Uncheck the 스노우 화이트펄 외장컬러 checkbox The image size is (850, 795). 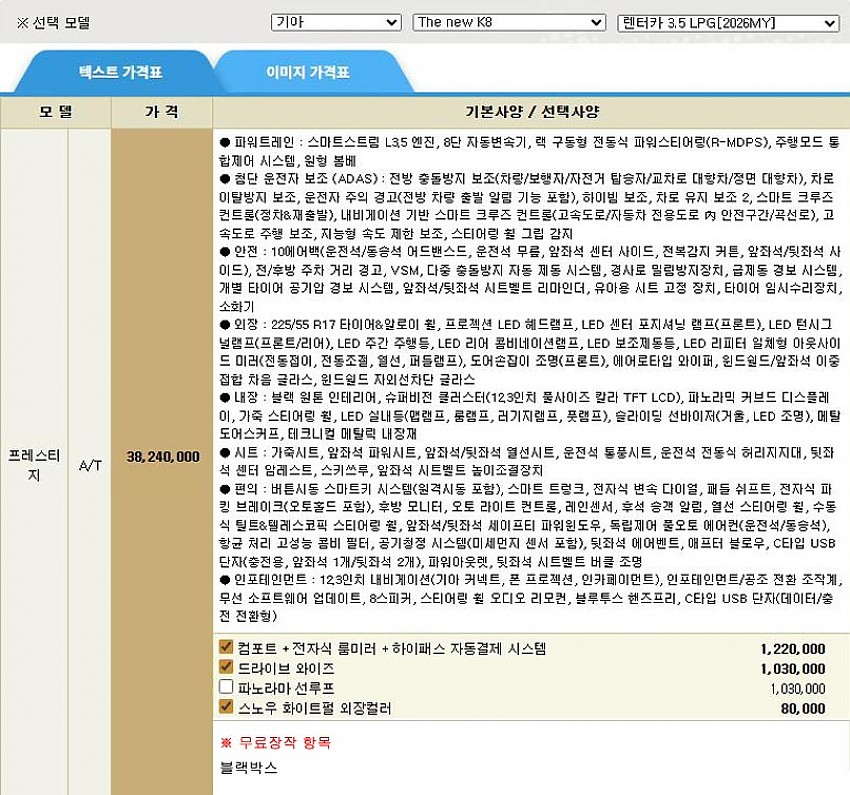pos(226,708)
